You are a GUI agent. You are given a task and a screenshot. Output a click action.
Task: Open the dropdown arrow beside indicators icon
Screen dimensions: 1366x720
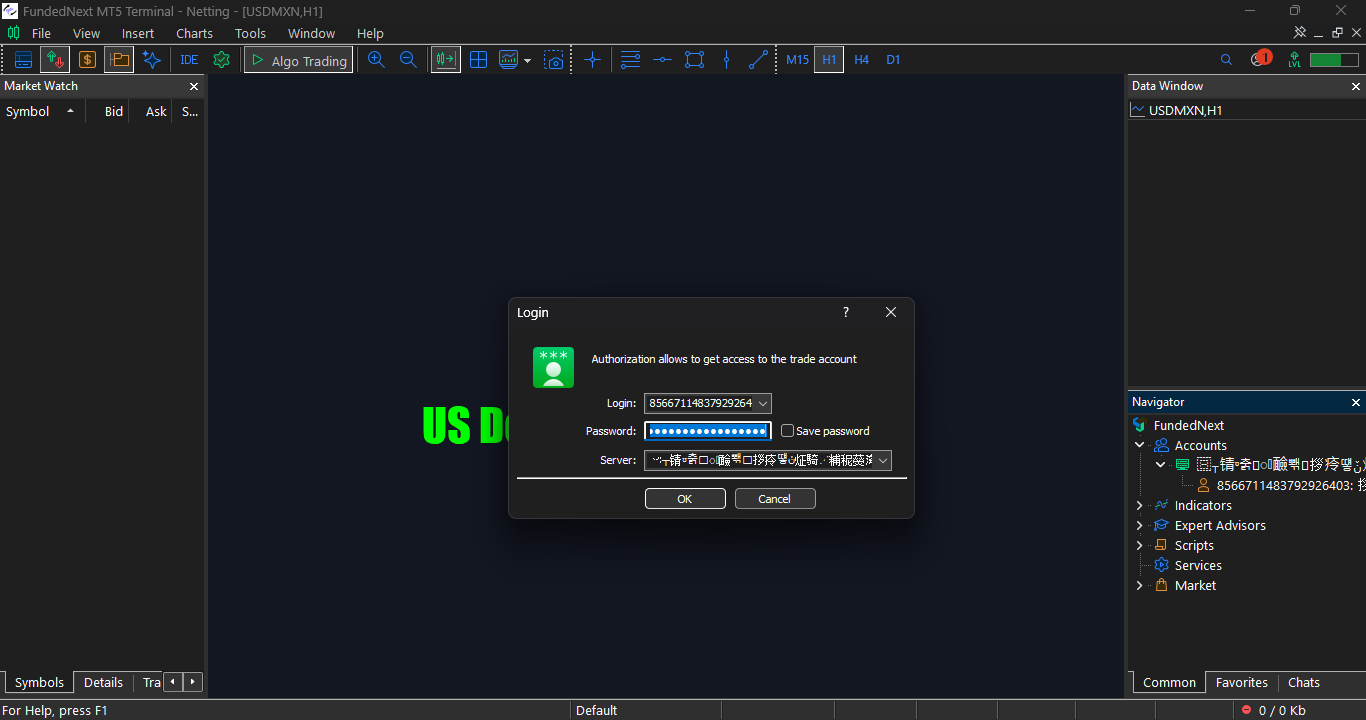528,60
